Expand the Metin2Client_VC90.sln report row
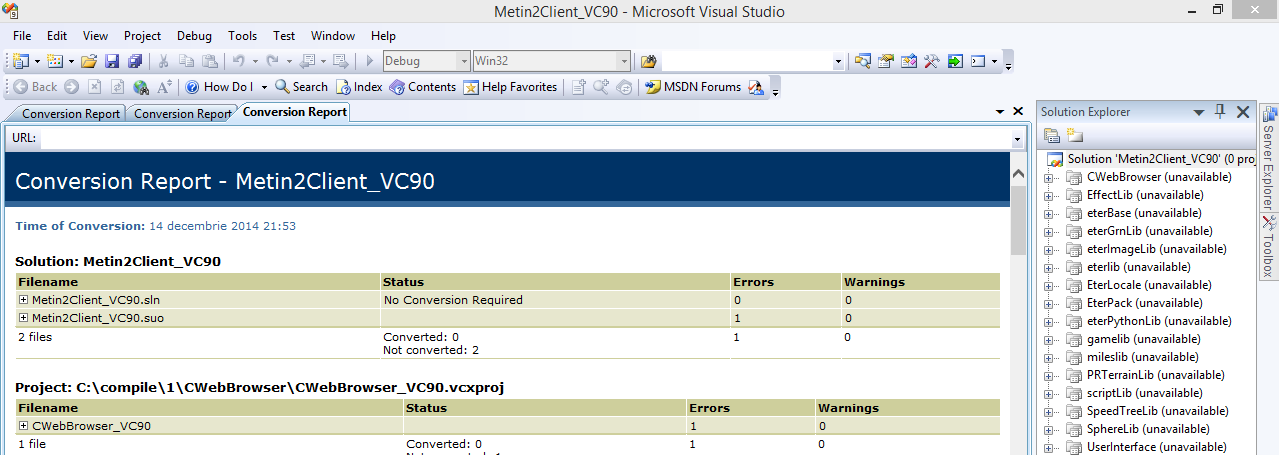This screenshot has width=1279, height=455. (24, 300)
